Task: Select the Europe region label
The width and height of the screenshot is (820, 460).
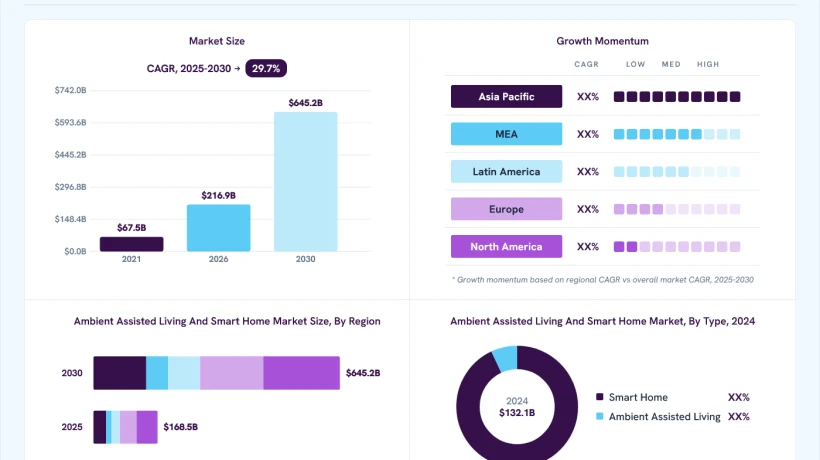Action: (x=506, y=209)
